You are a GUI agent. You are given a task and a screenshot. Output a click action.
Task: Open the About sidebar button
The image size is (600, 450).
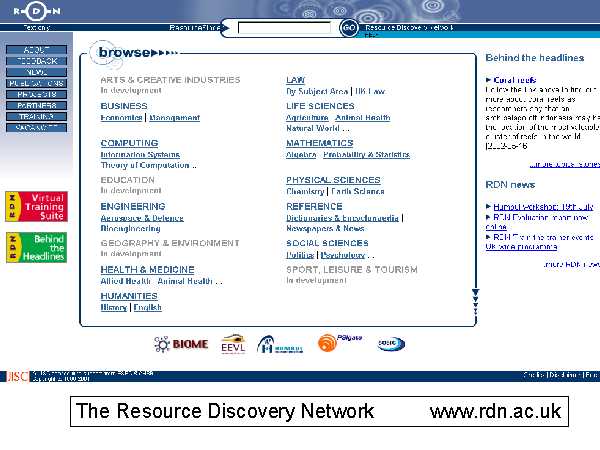[37, 50]
